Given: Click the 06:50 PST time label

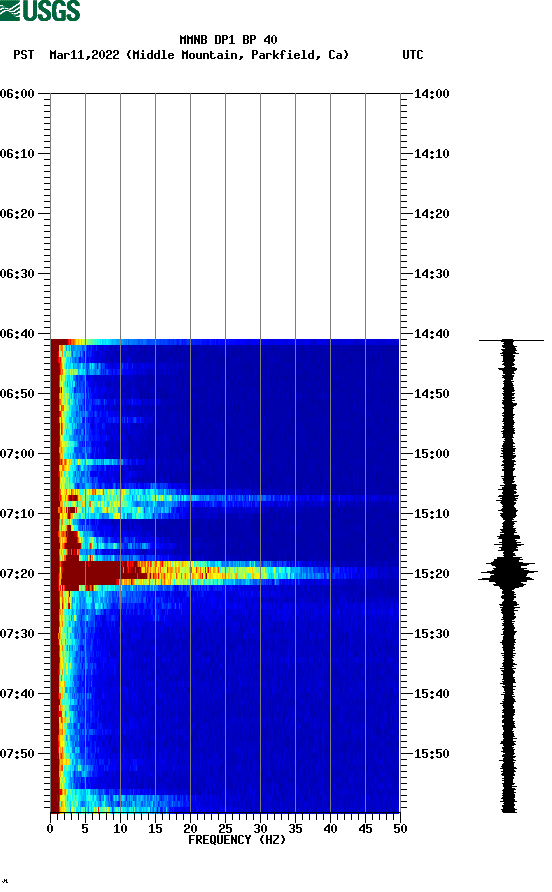Looking at the screenshot, I should point(18,394).
